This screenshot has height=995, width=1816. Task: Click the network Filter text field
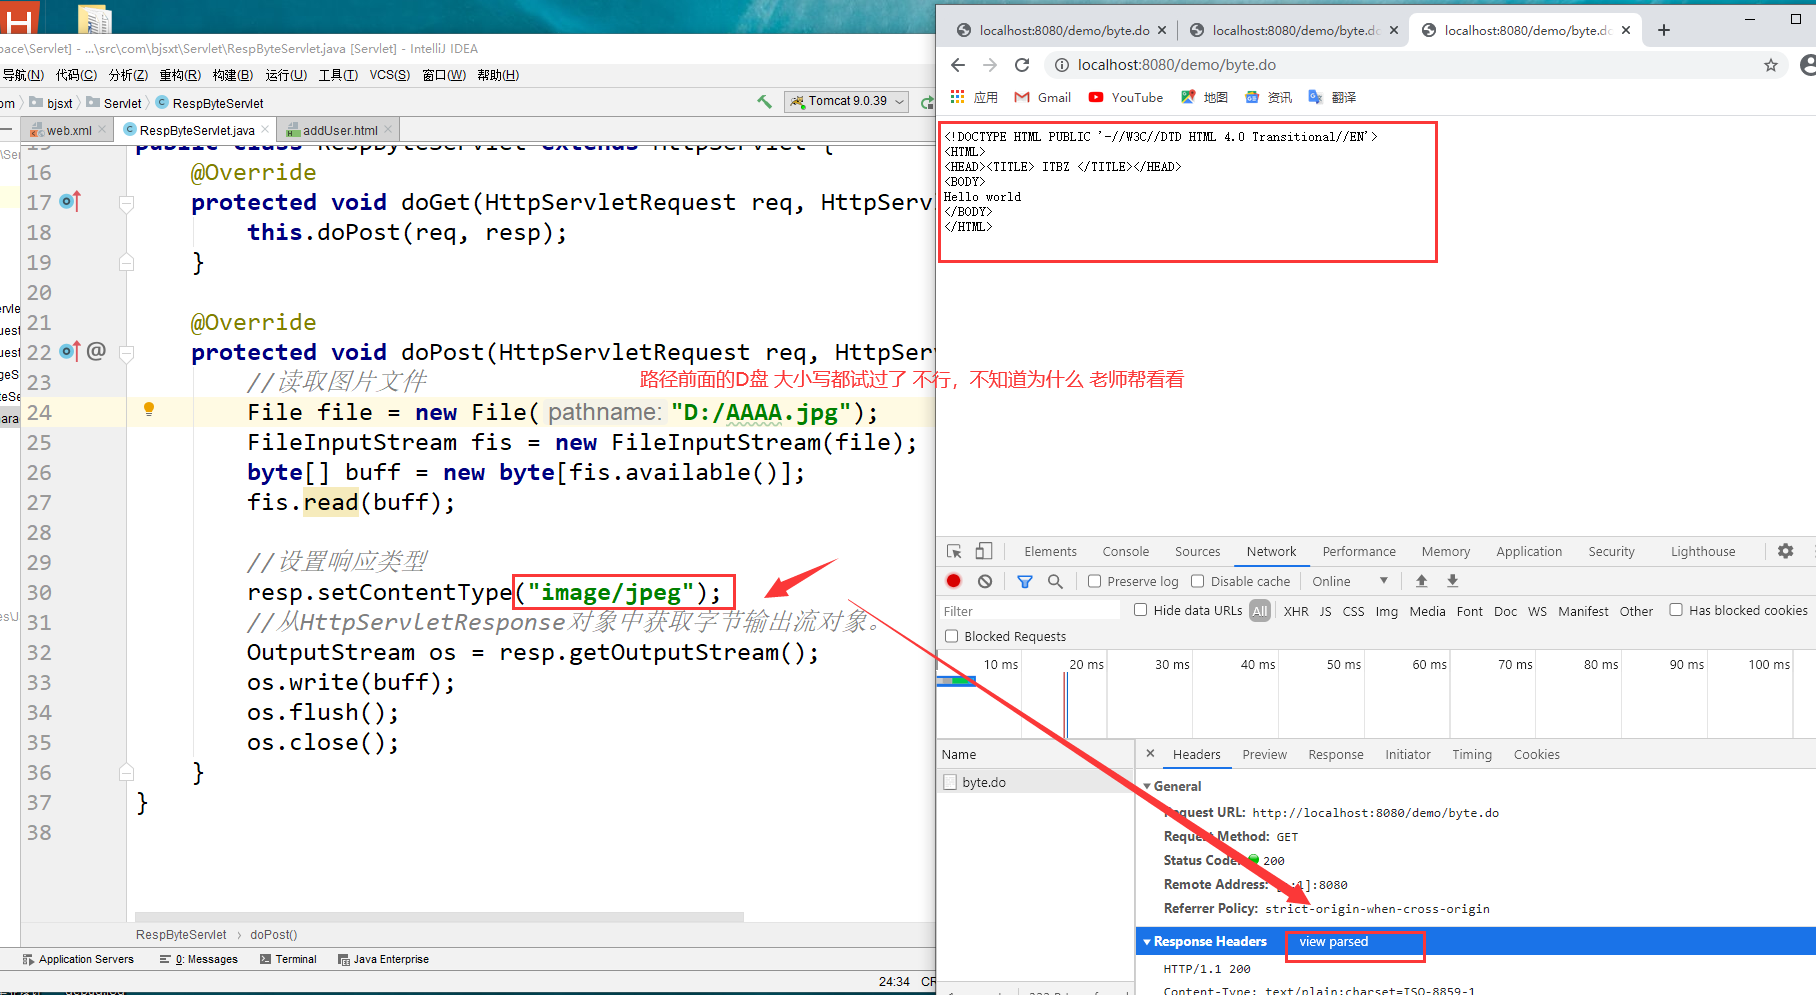pos(1030,611)
